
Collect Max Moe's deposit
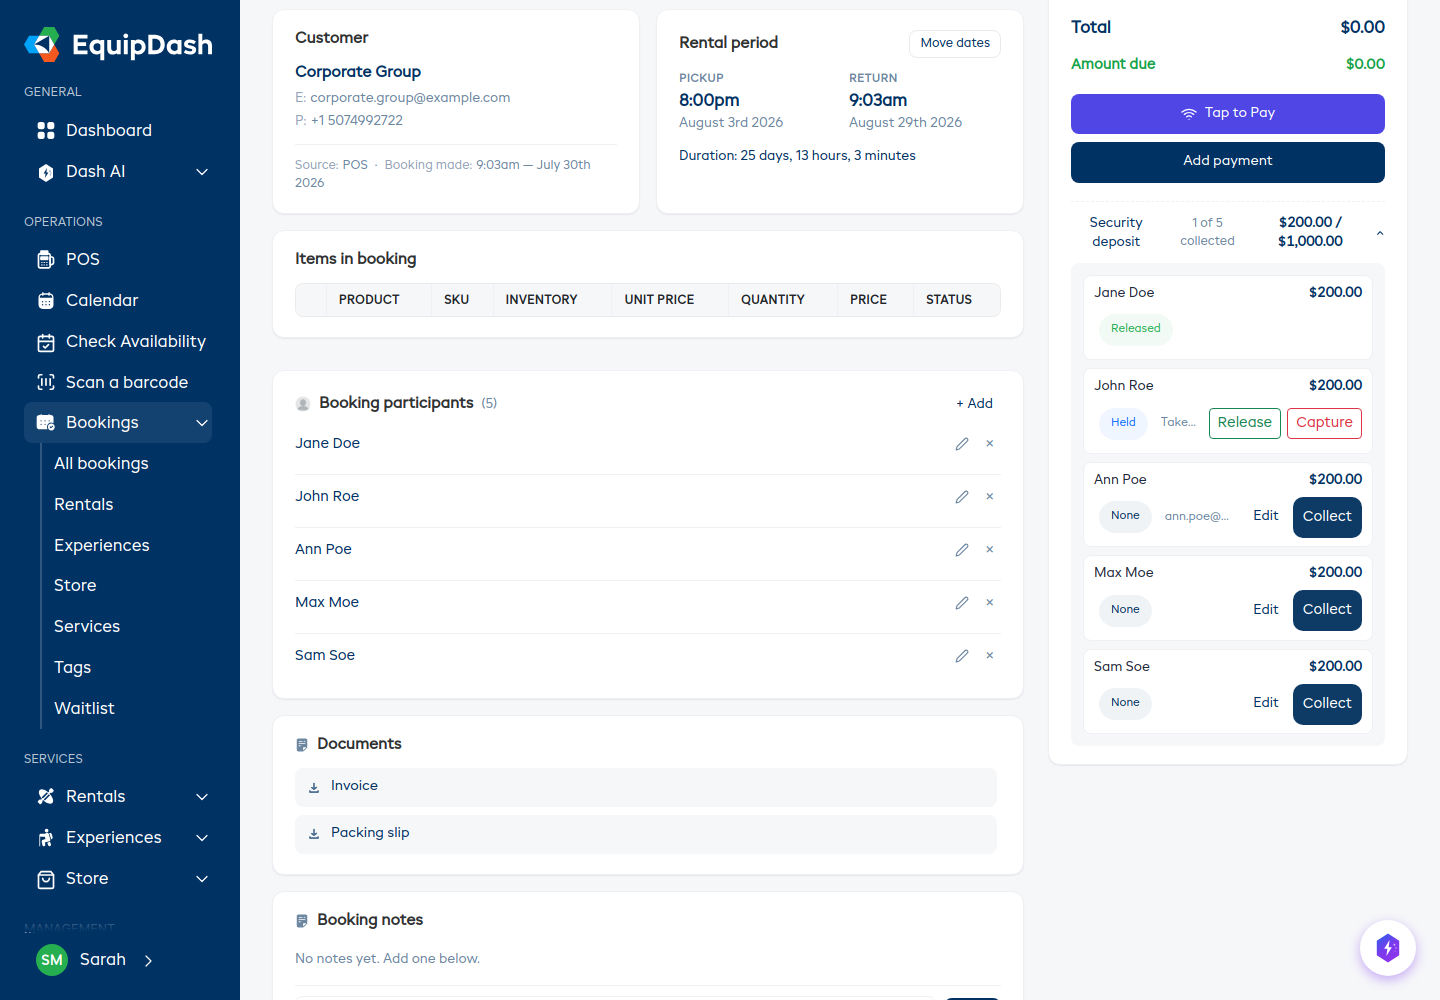pyautogui.click(x=1327, y=610)
